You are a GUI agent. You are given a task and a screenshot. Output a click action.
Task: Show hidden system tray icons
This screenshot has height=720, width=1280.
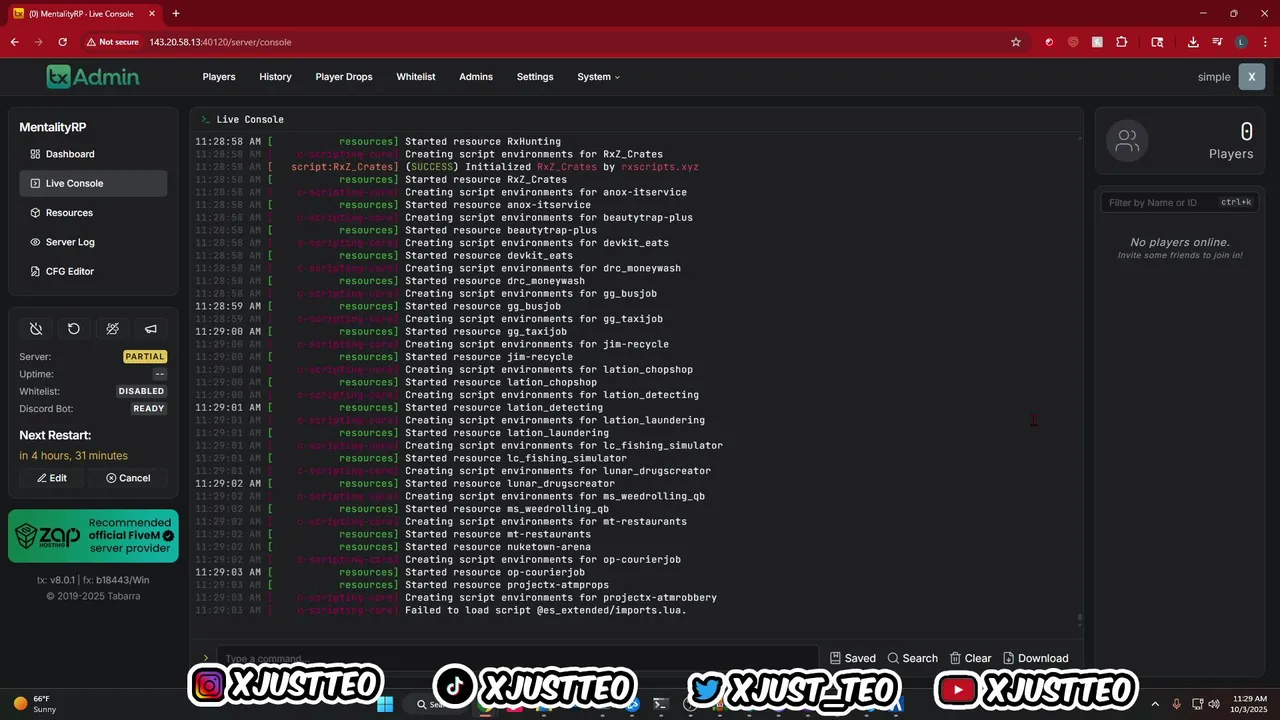coord(1155,704)
